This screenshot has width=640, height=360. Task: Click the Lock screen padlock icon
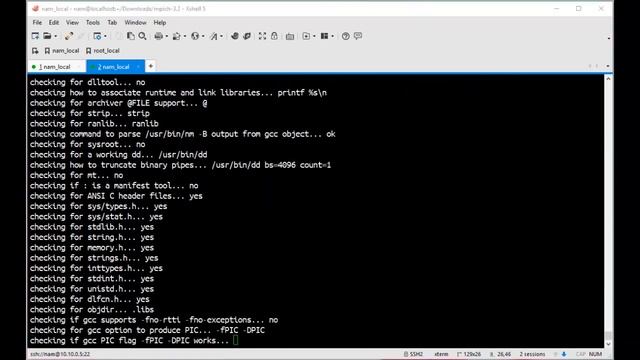274,36
